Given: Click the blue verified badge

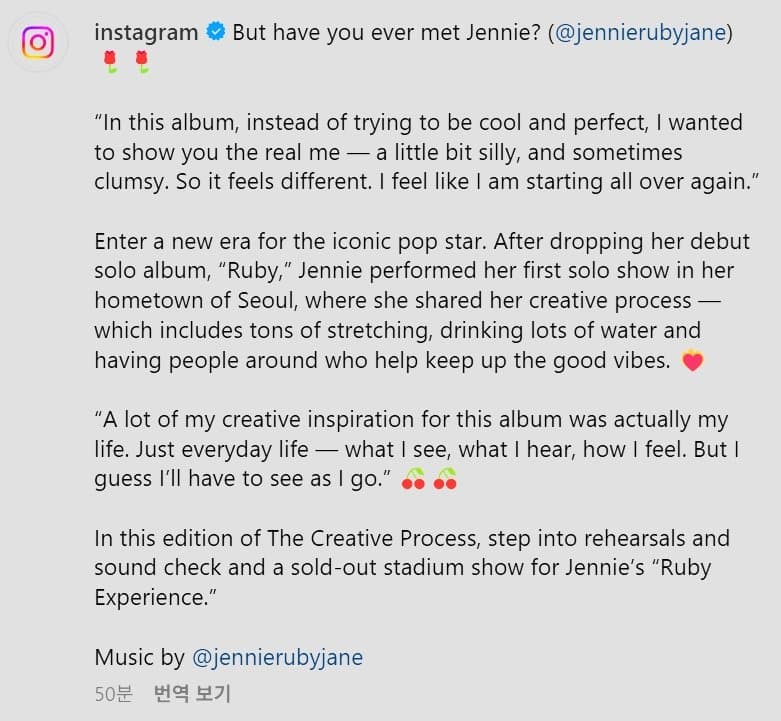Looking at the screenshot, I should coord(216,31).
